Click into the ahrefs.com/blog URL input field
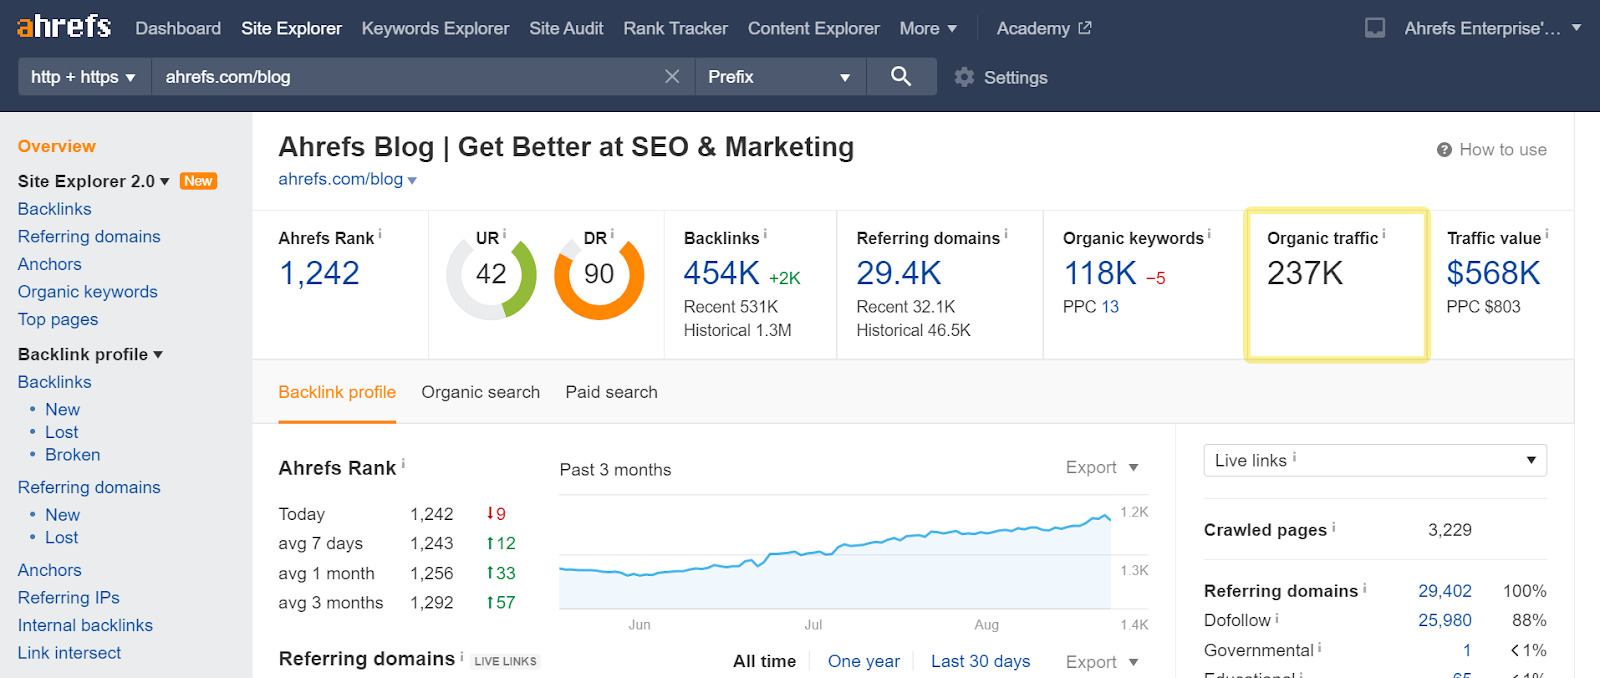1600x678 pixels. pos(400,77)
